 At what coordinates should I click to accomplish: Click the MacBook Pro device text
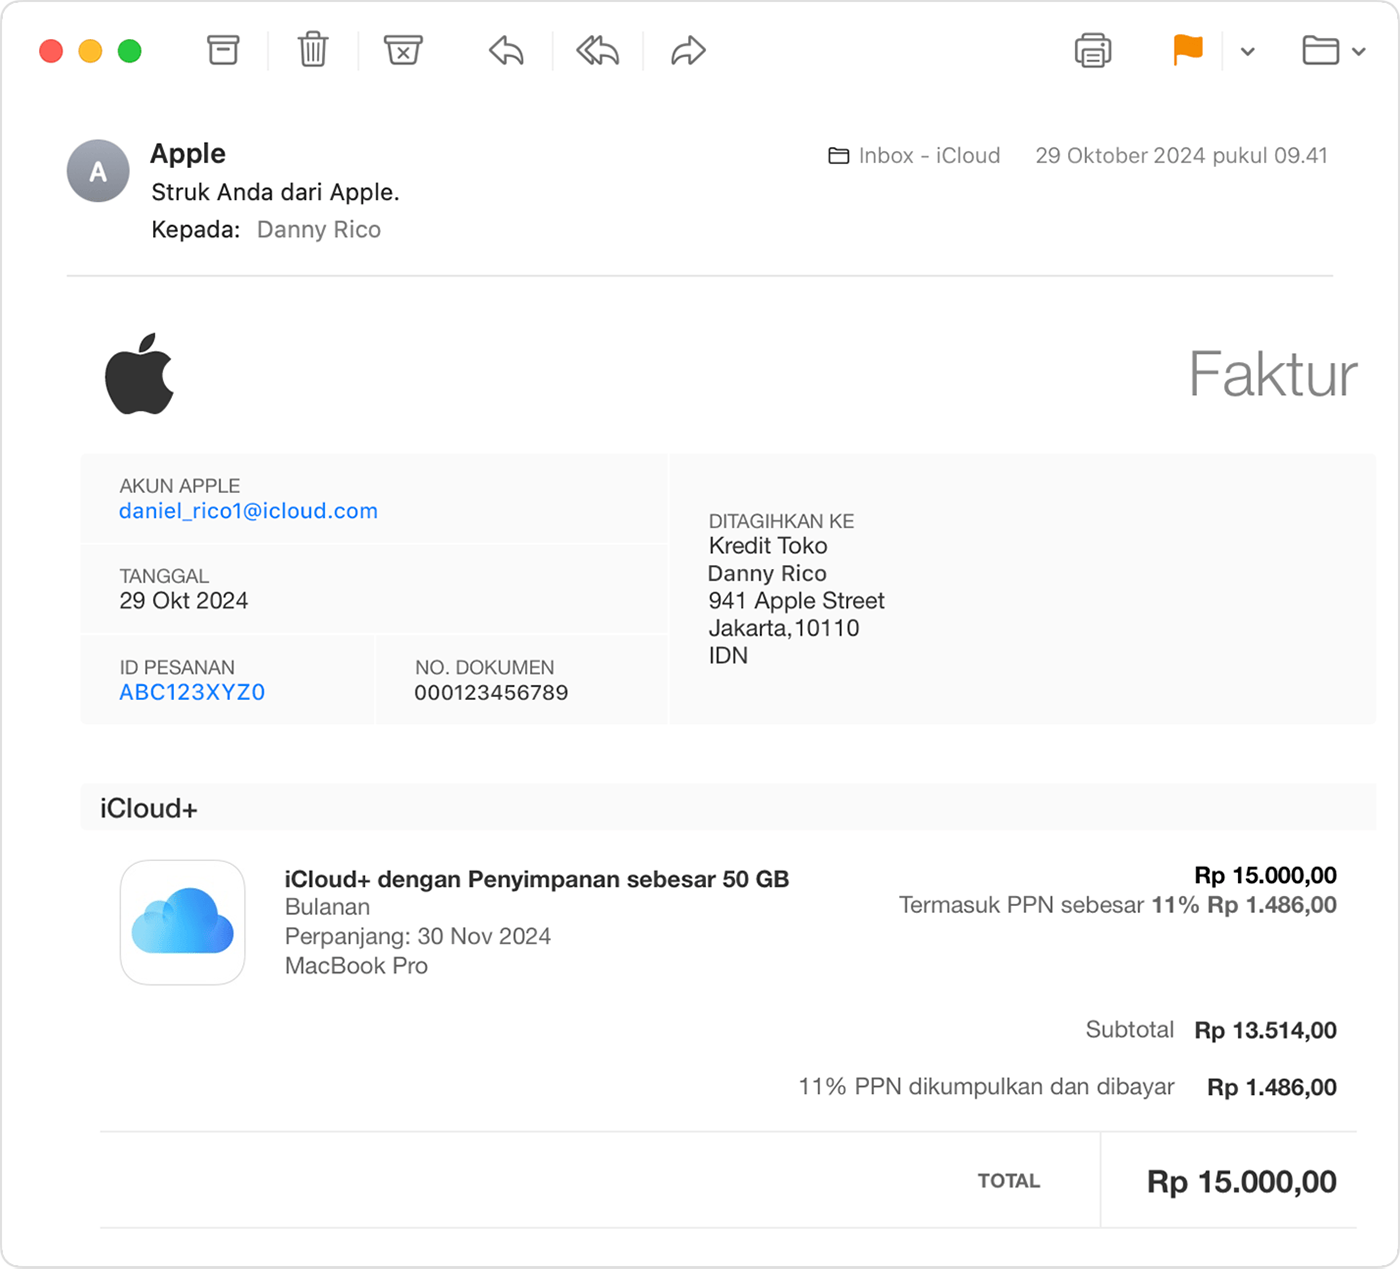click(x=356, y=966)
